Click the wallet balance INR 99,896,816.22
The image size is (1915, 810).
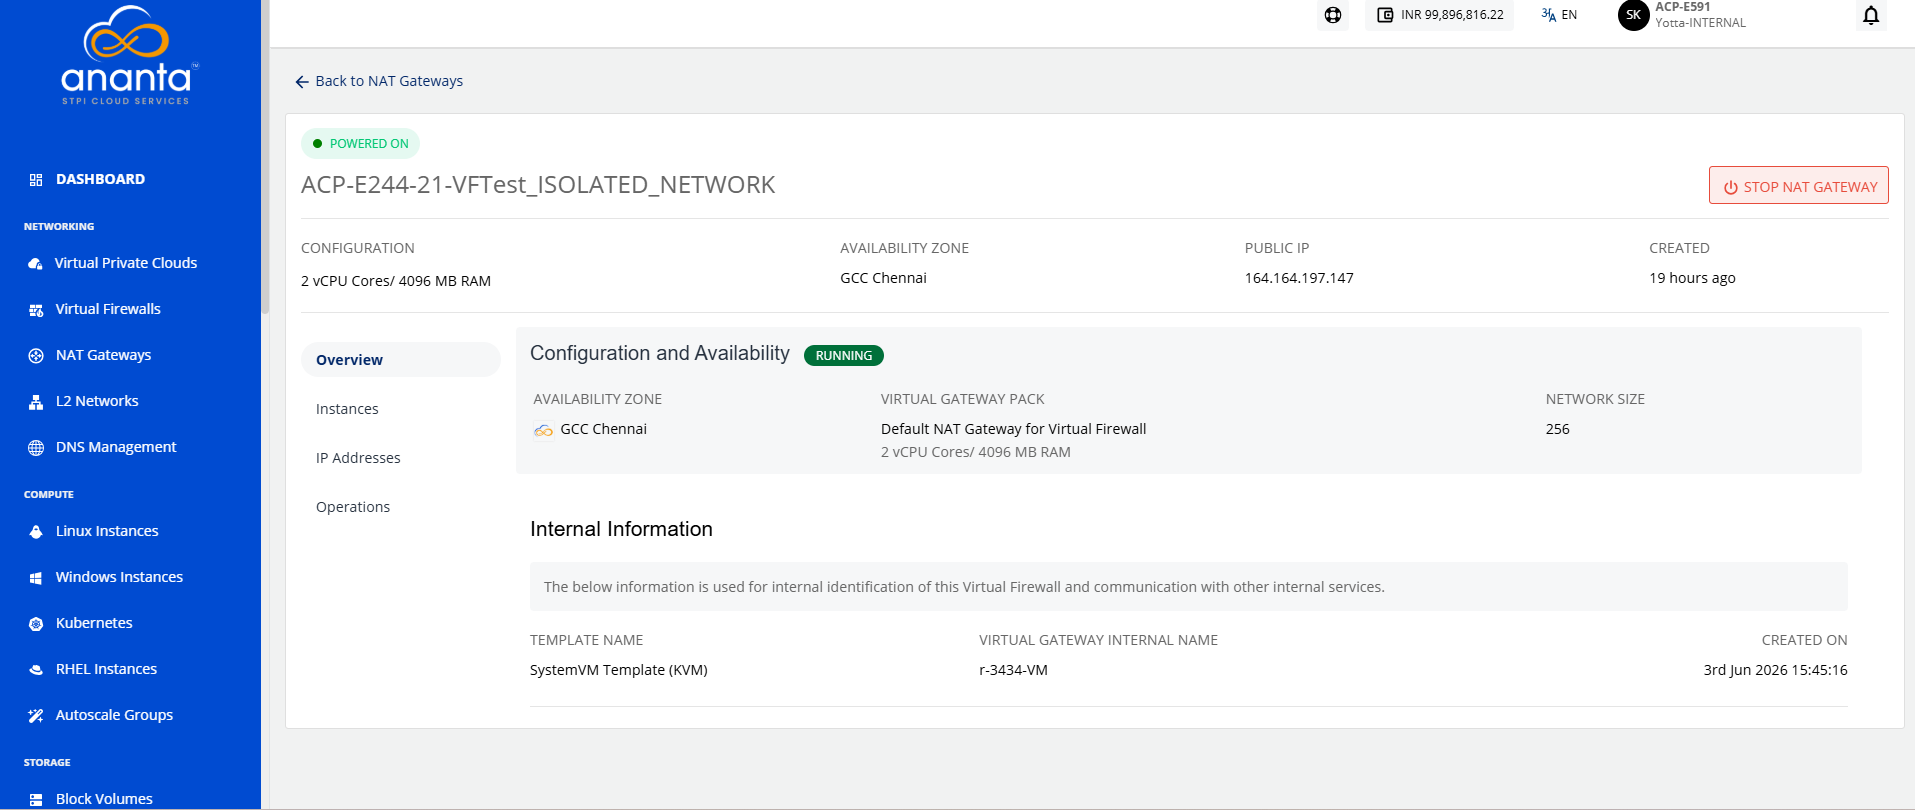[x=1440, y=15]
